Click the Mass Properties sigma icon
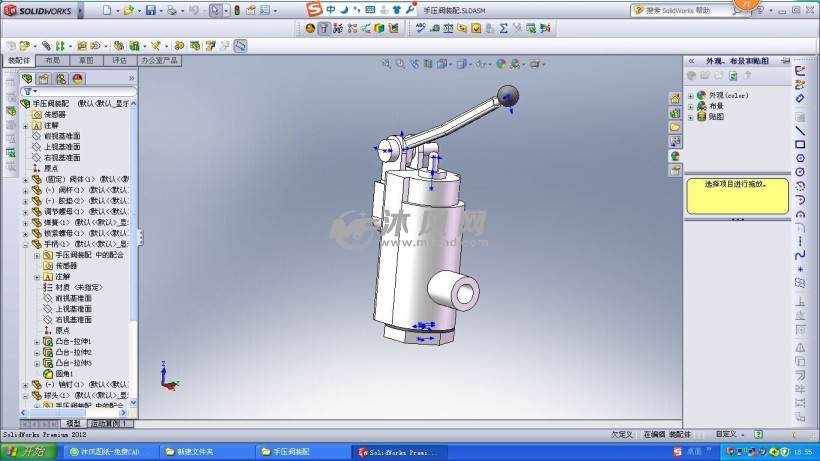The height and width of the screenshot is (461, 820). [x=503, y=28]
